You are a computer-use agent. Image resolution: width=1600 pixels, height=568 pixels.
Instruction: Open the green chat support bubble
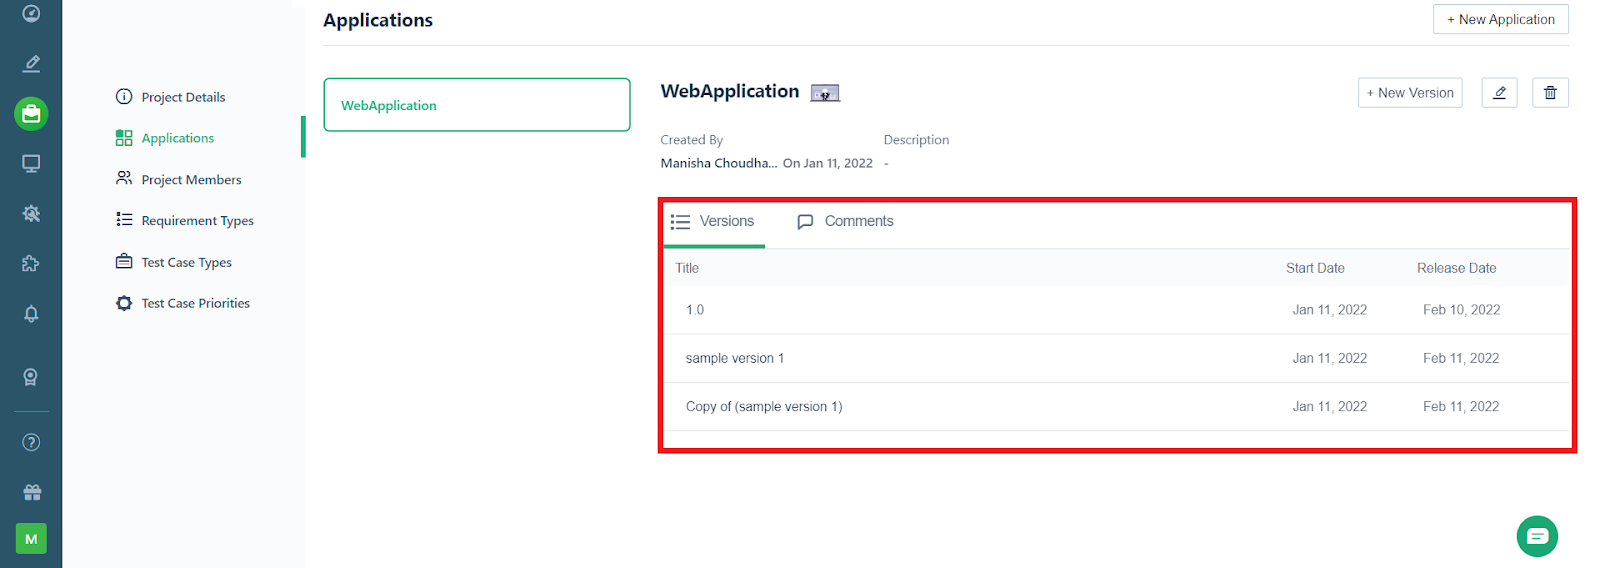[1537, 536]
